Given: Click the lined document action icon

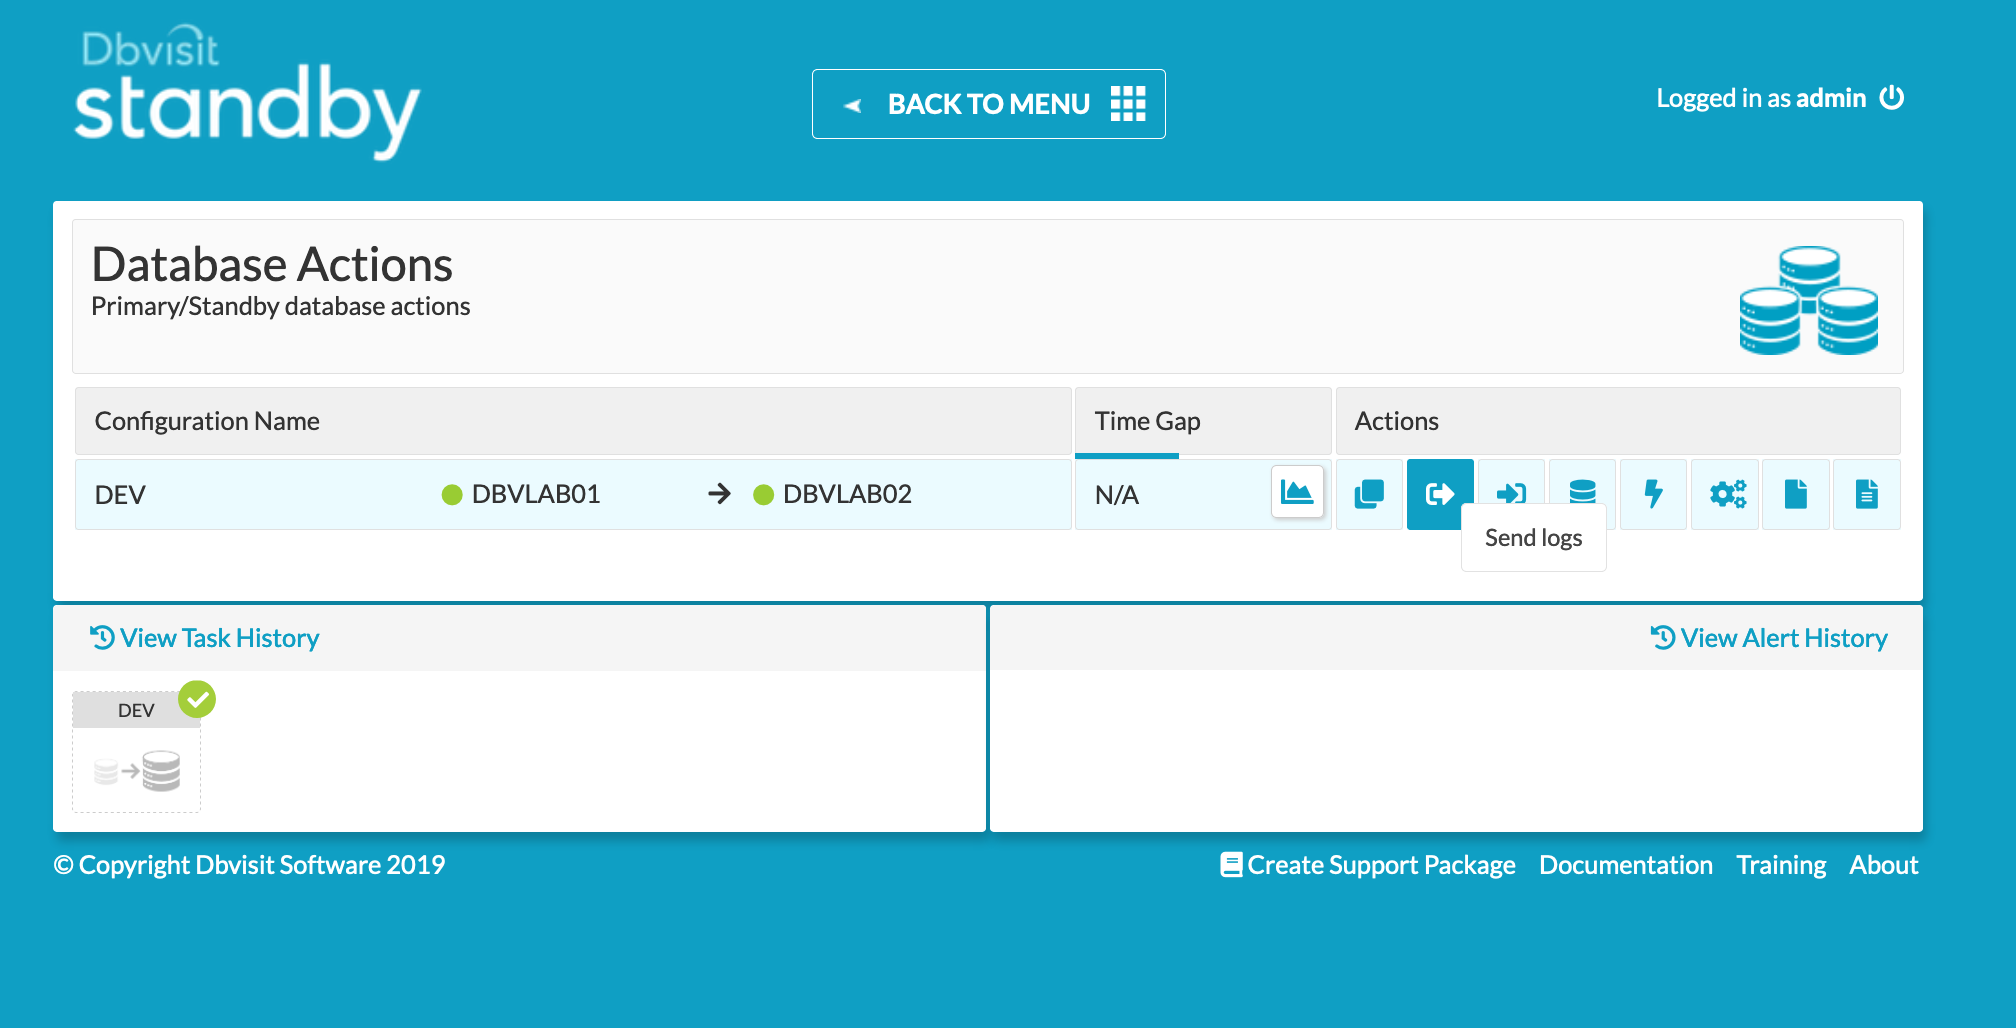Looking at the screenshot, I should pyautogui.click(x=1867, y=494).
